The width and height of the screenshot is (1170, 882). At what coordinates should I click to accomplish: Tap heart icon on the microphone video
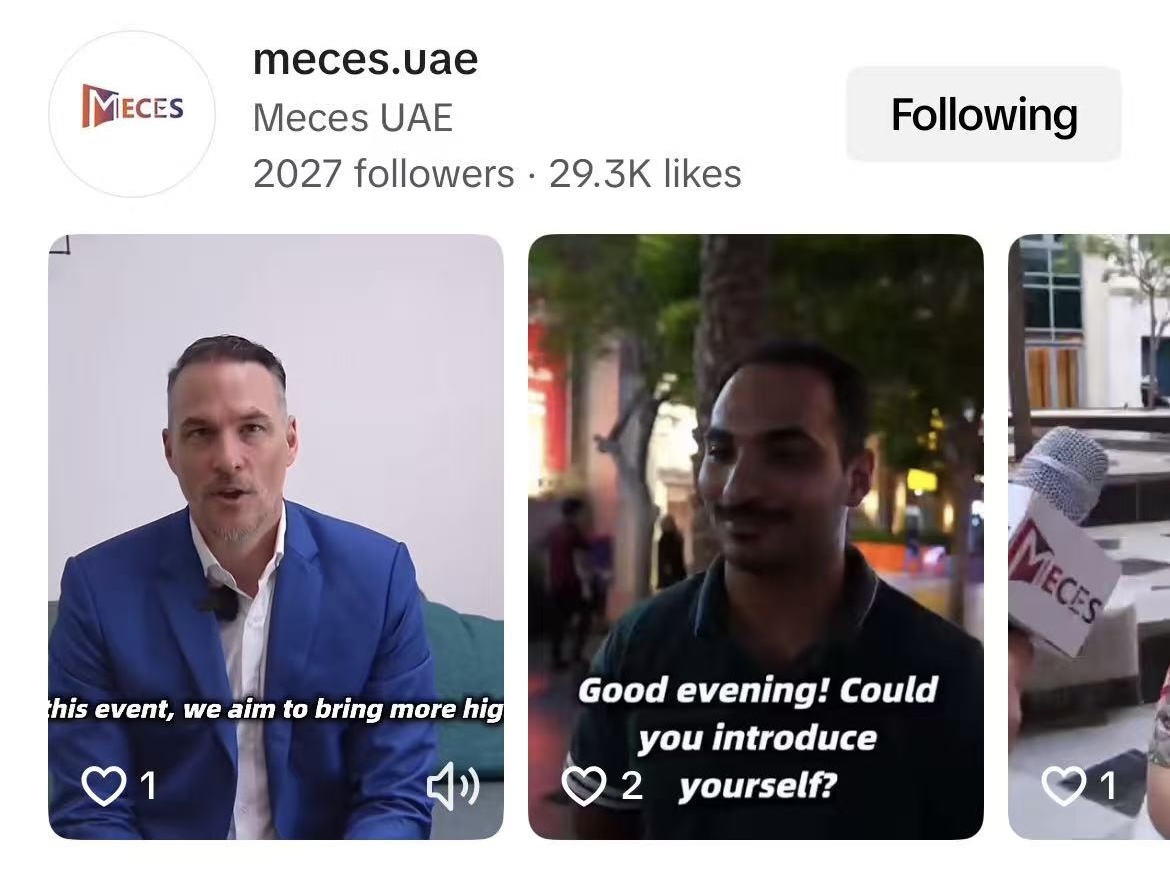[x=1063, y=786]
